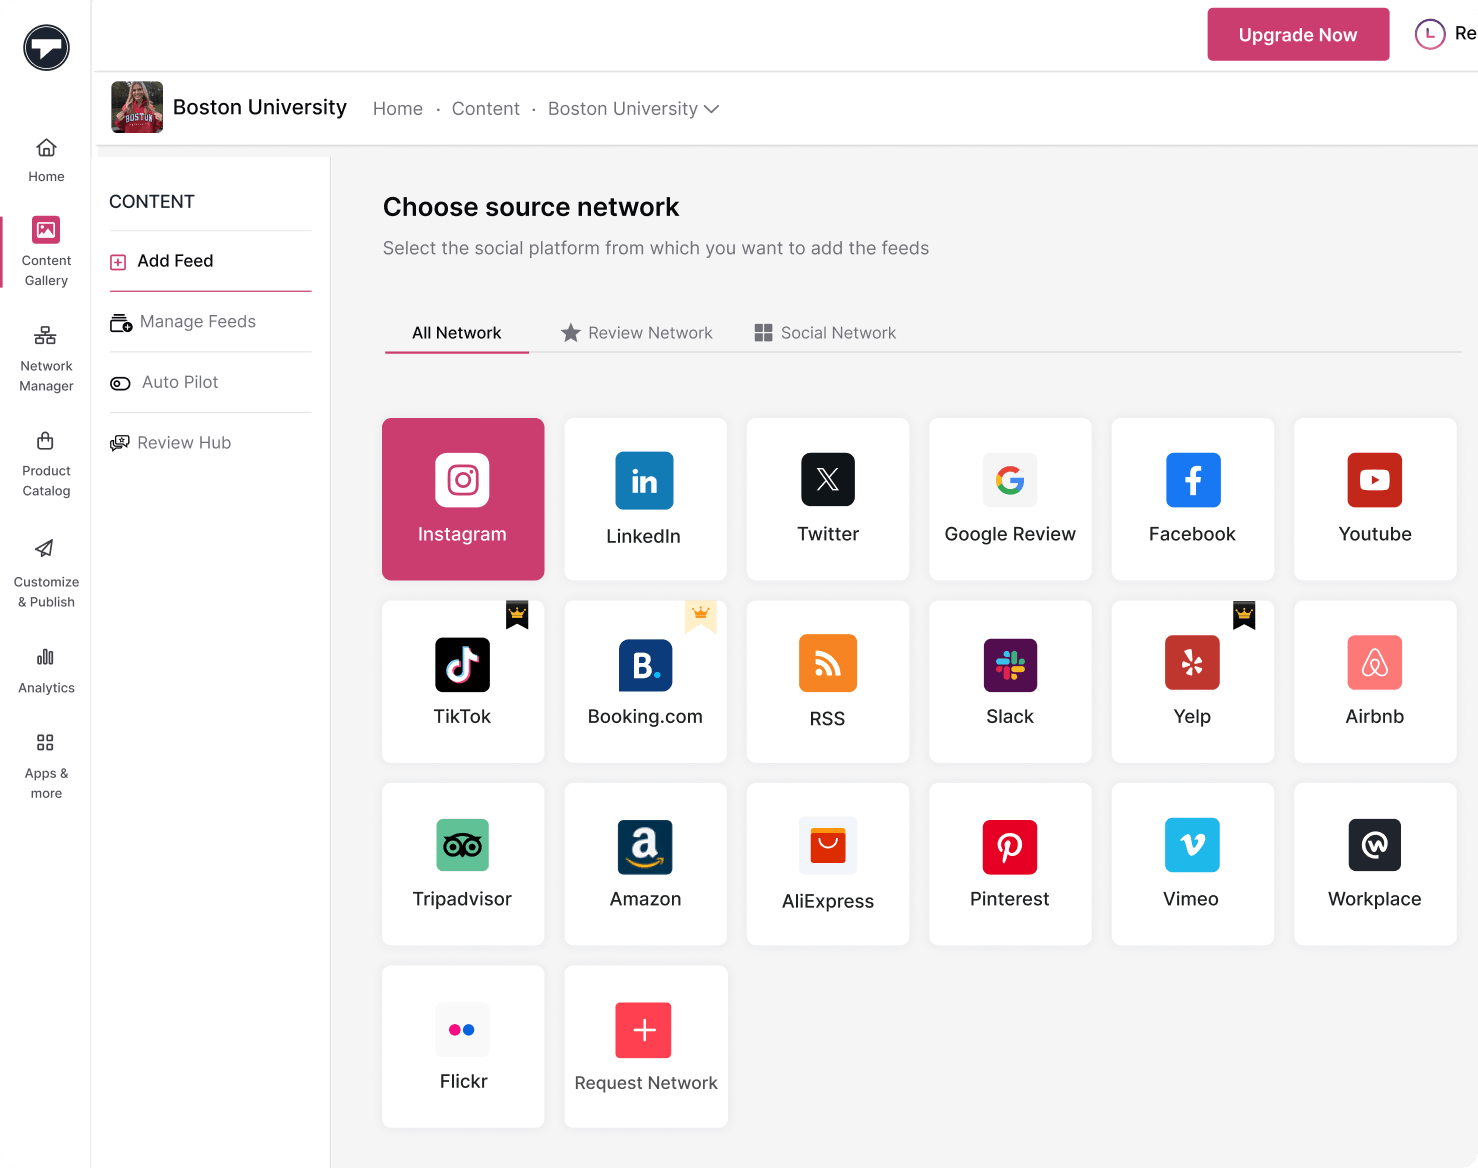1478x1168 pixels.
Task: Pick the TikTok network icon
Action: pos(463,665)
